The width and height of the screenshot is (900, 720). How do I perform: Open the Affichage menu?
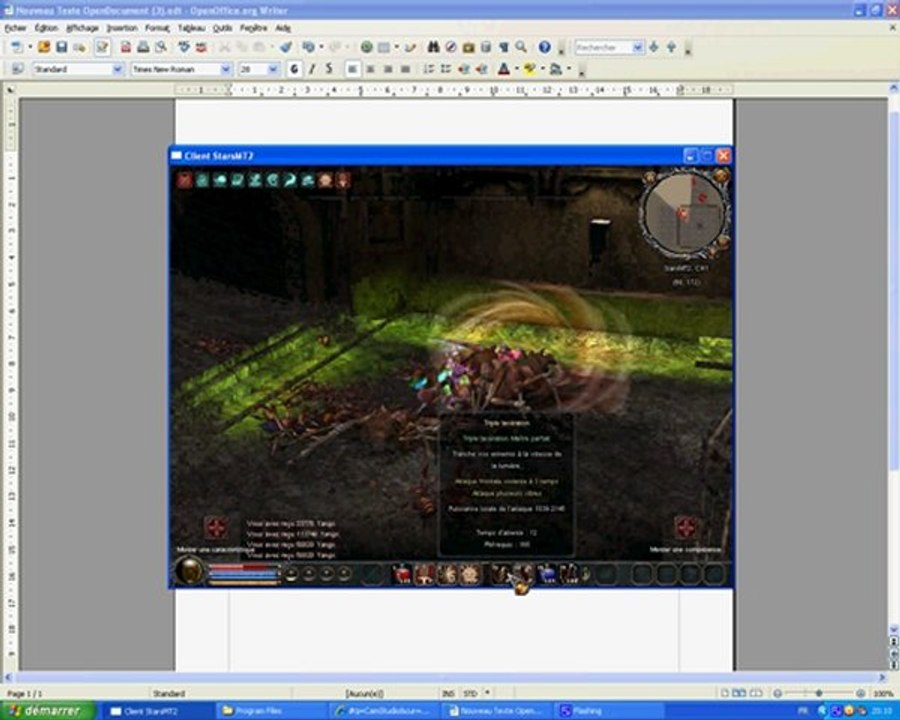click(82, 28)
